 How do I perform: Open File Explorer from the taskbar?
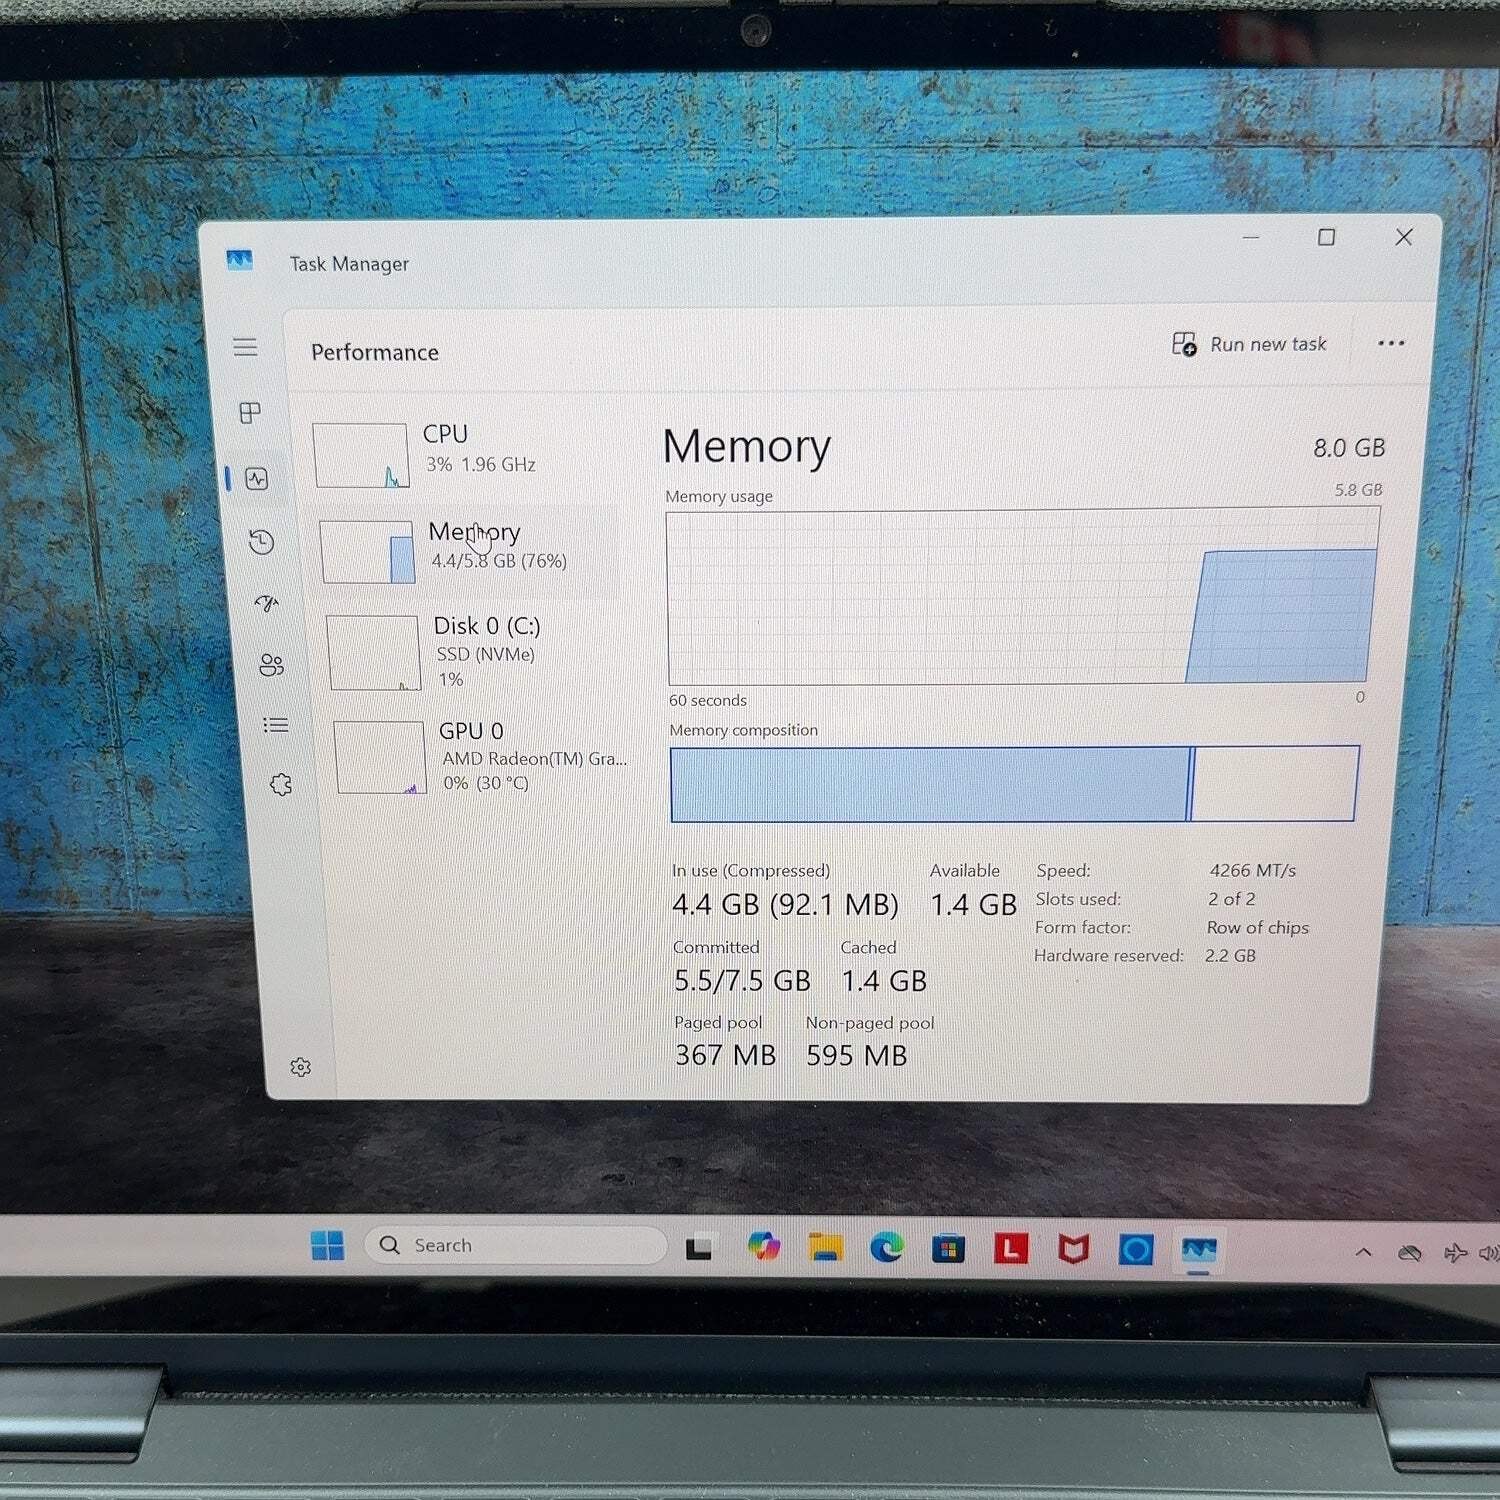point(826,1247)
